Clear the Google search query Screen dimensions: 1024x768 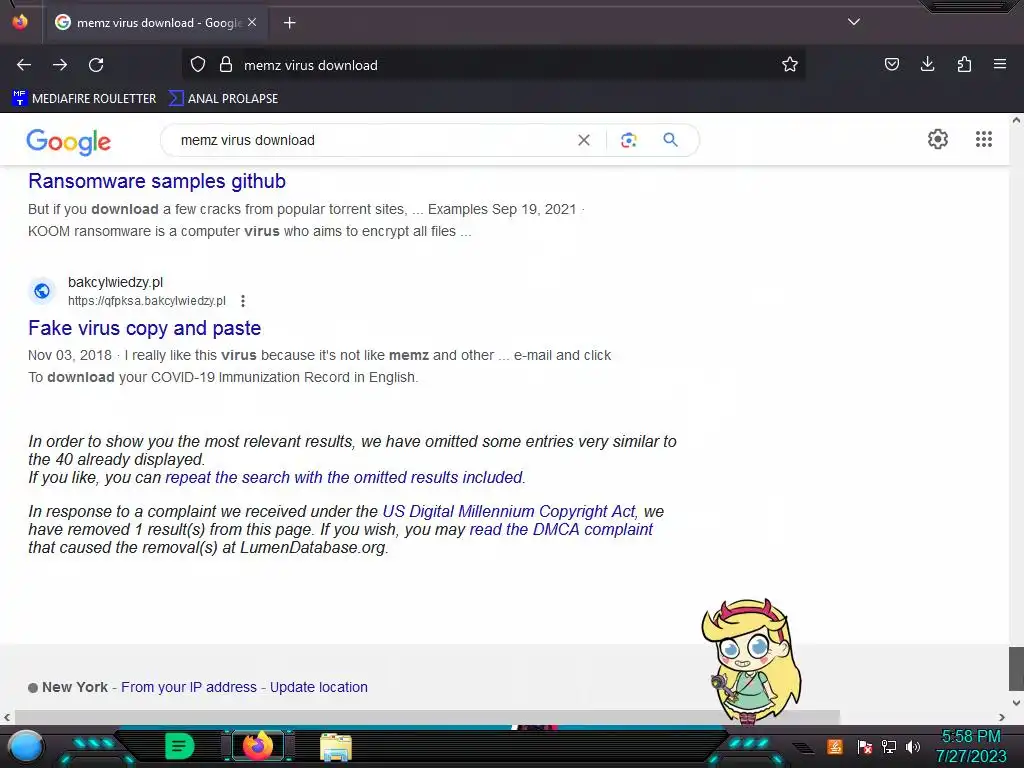point(584,140)
